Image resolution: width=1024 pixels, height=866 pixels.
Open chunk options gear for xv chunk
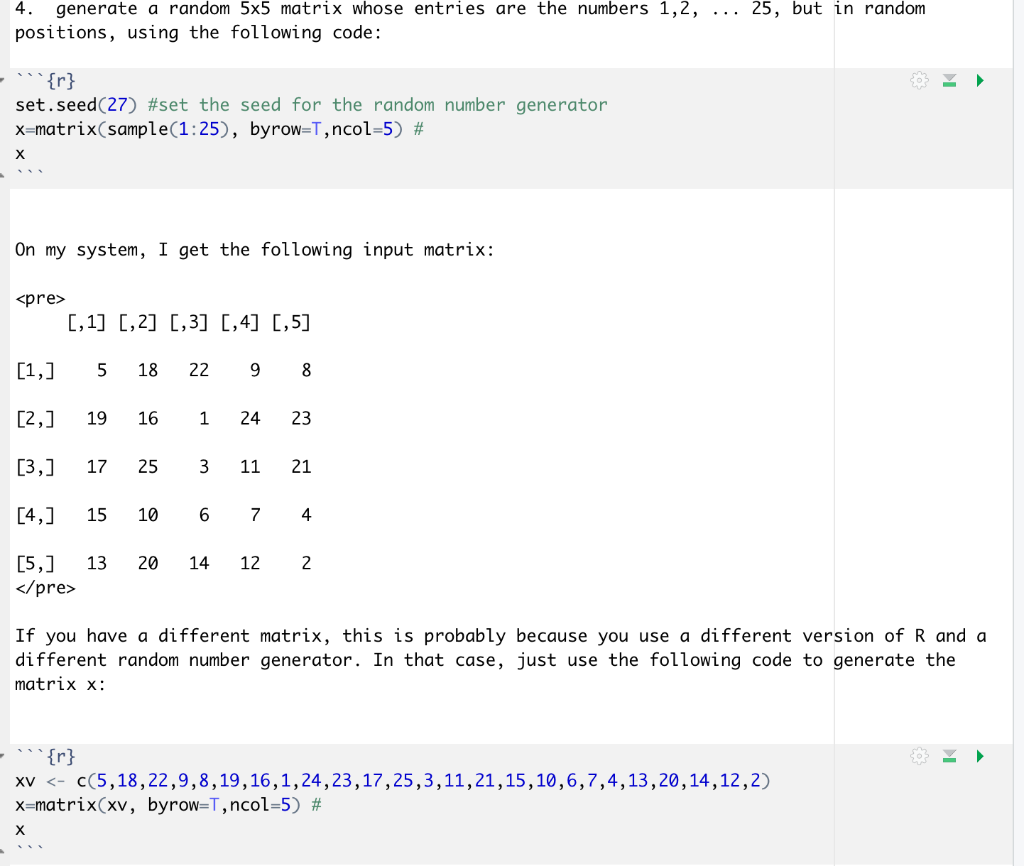pos(919,756)
